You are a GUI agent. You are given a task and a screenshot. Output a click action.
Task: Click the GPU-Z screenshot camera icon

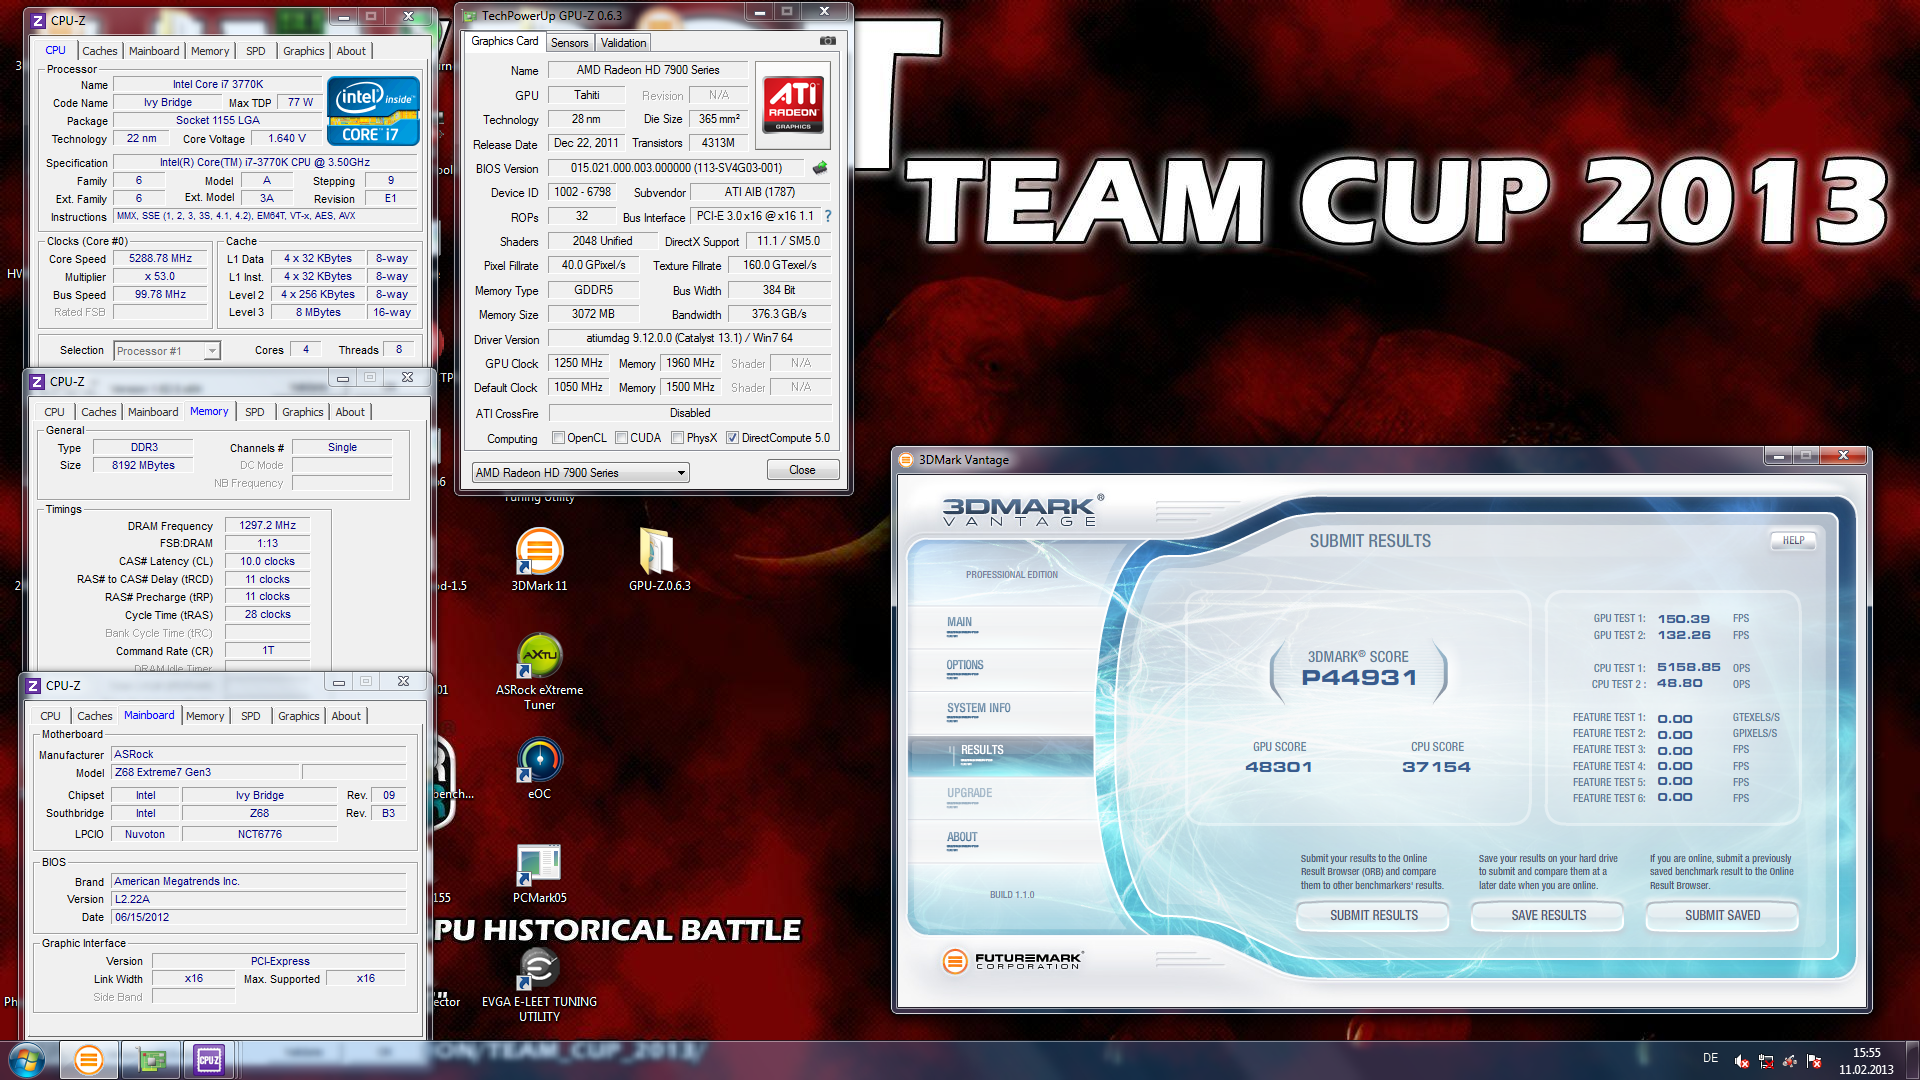point(828,41)
